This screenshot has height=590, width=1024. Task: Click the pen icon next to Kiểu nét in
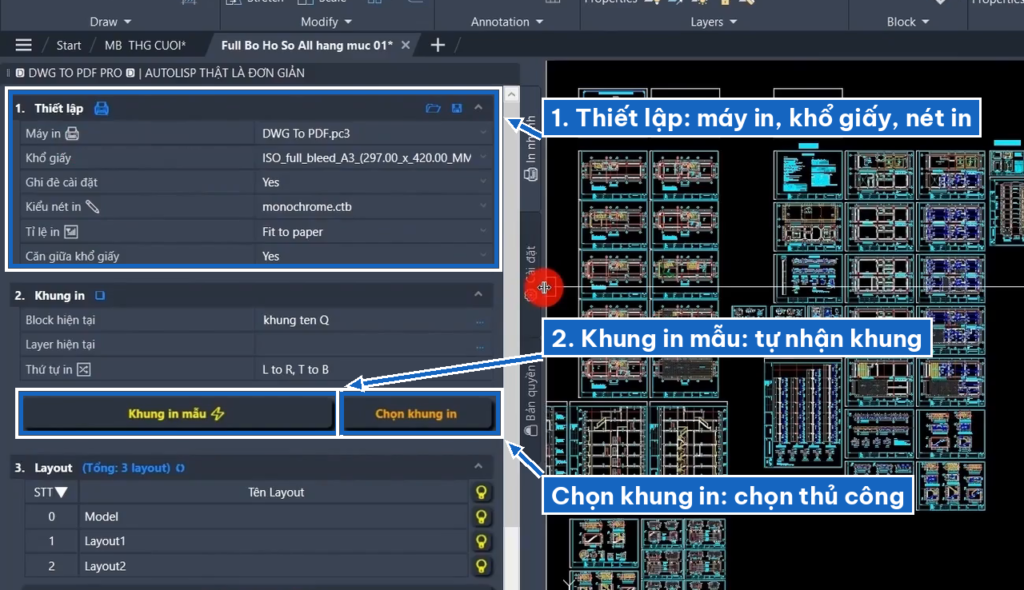(93, 206)
